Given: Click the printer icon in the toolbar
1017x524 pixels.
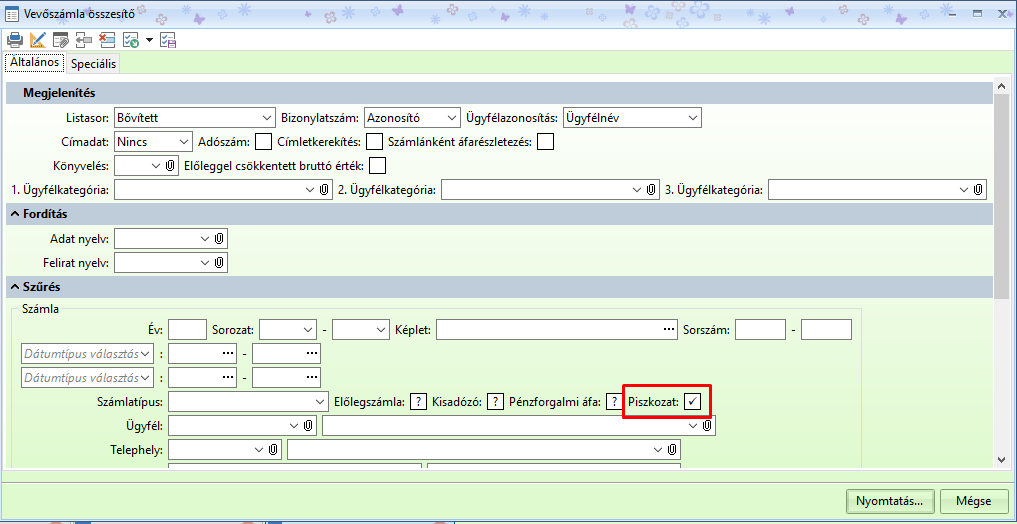Looking at the screenshot, I should pos(15,40).
